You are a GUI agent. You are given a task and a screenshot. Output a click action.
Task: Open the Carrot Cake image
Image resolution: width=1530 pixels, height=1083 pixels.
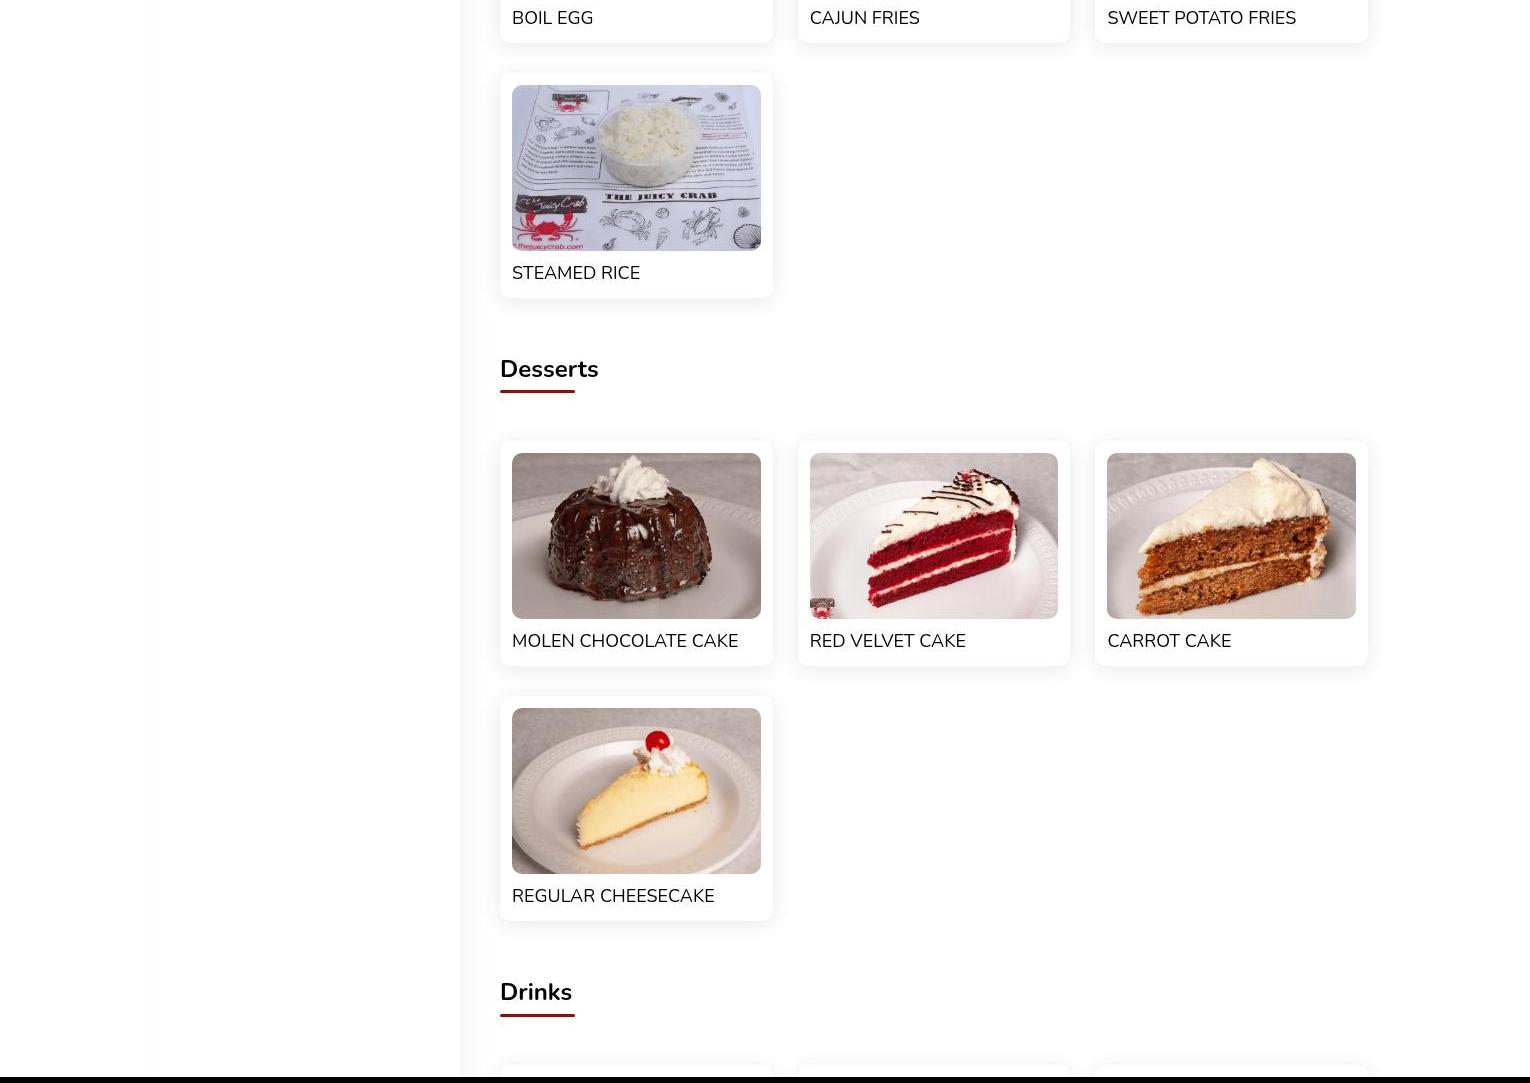1231,536
